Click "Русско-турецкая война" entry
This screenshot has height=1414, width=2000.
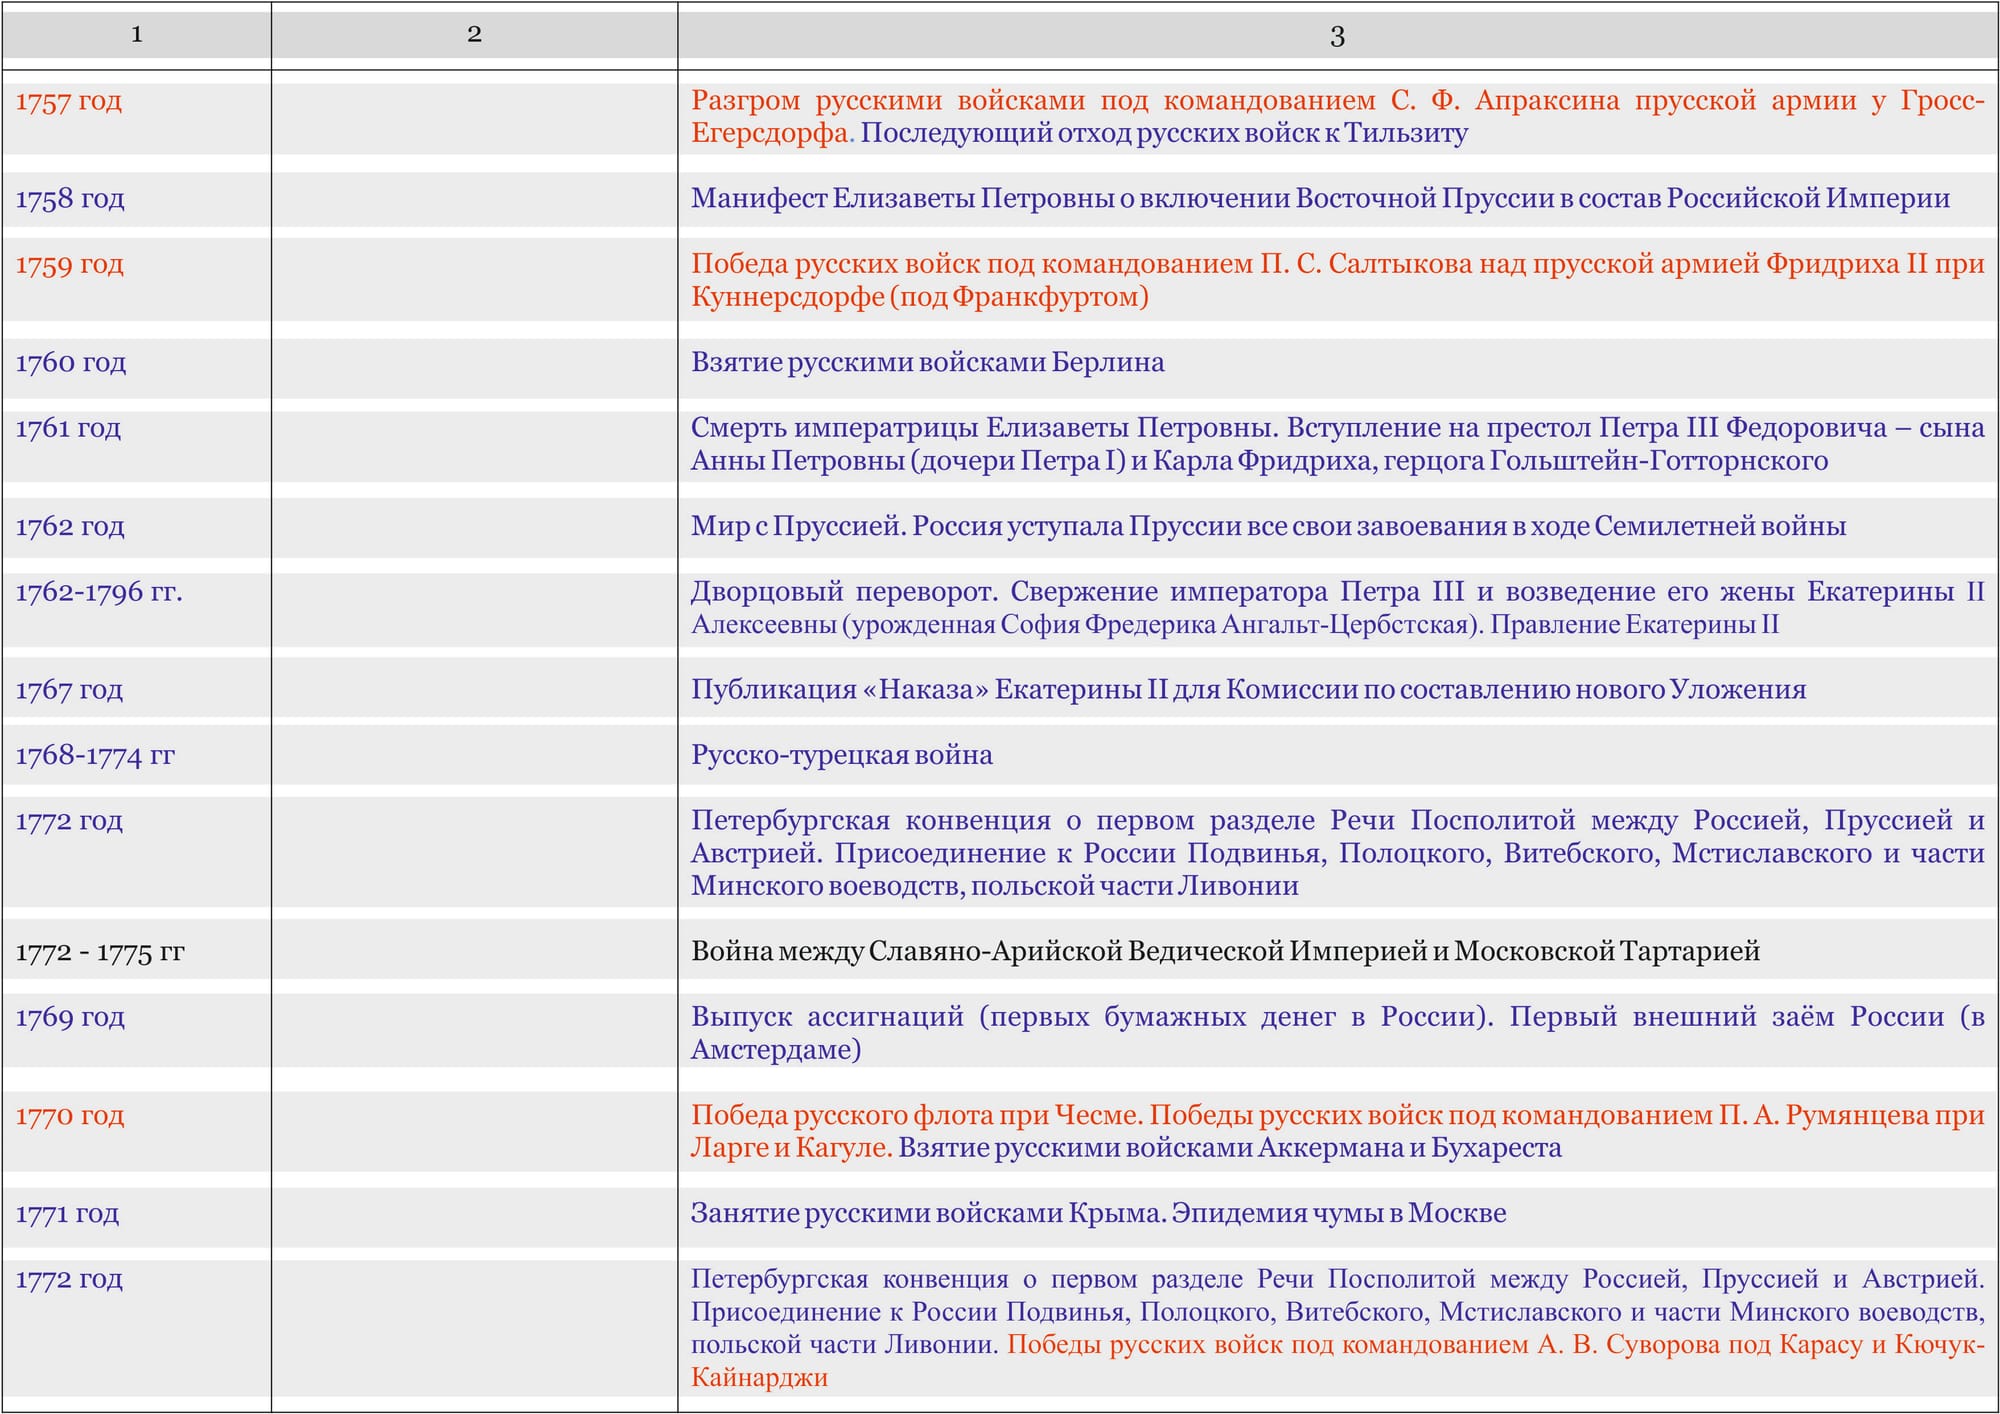tap(842, 755)
